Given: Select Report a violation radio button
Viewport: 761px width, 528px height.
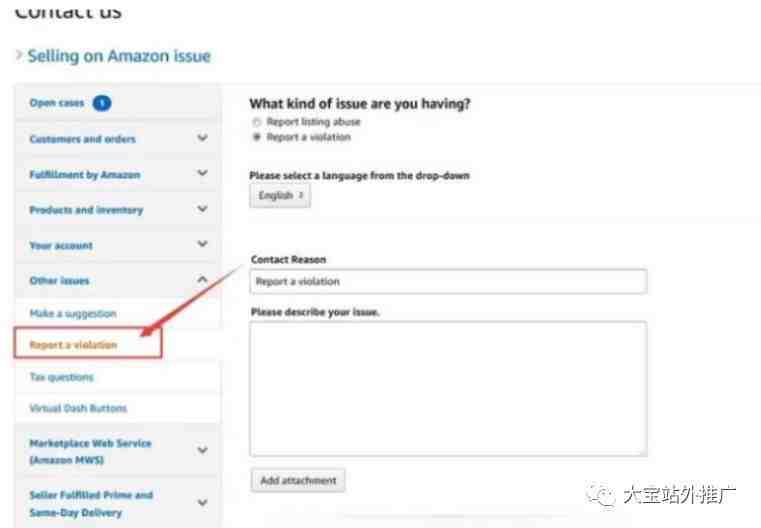Looking at the screenshot, I should pos(257,137).
